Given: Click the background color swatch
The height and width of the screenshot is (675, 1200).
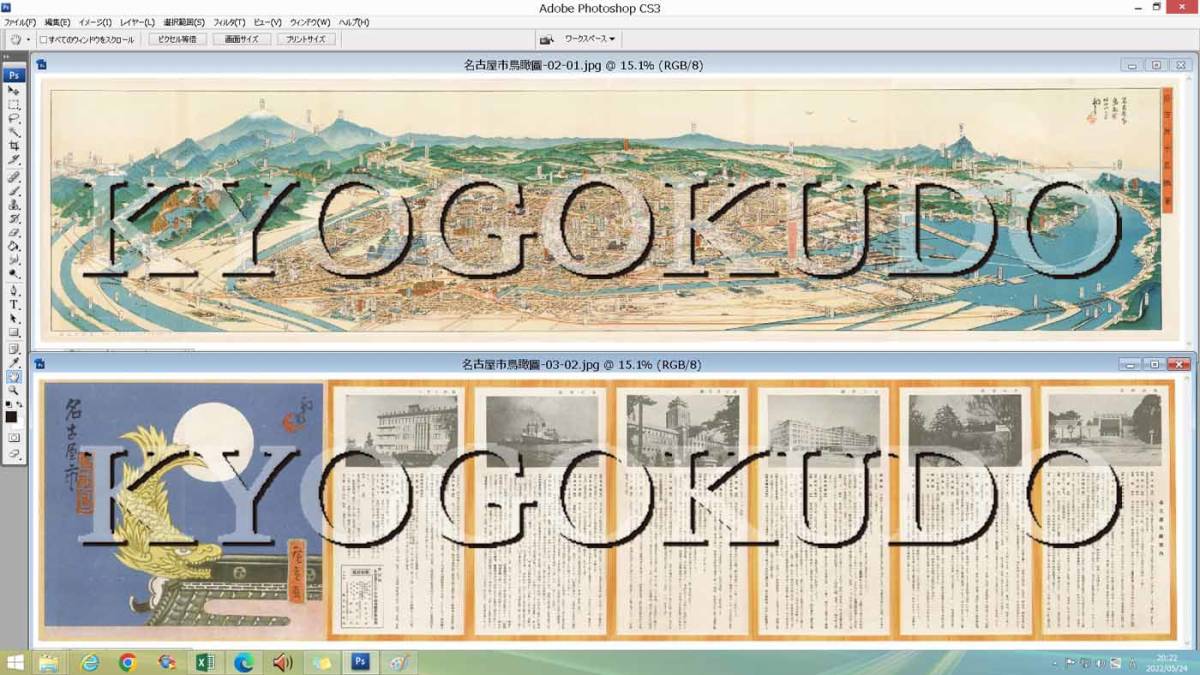Looking at the screenshot, I should (19, 425).
